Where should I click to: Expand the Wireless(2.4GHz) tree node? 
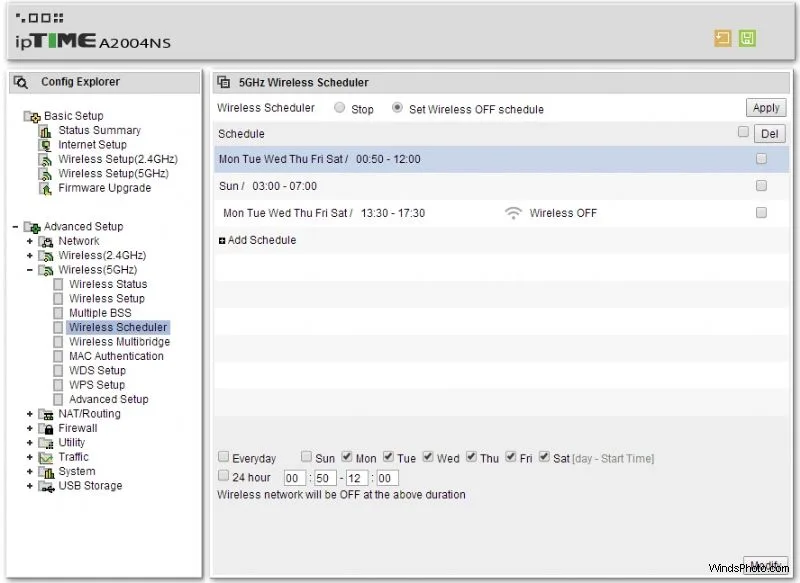[30, 256]
